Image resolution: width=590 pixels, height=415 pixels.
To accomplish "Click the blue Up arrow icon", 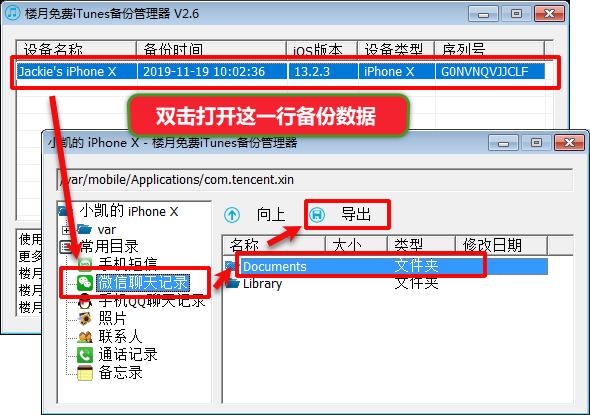I will (x=232, y=215).
